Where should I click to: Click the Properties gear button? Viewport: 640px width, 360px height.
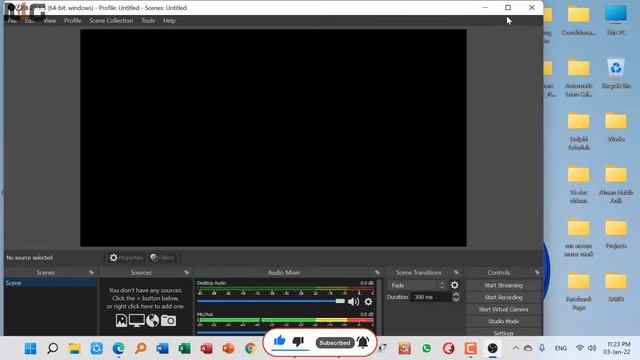126,258
